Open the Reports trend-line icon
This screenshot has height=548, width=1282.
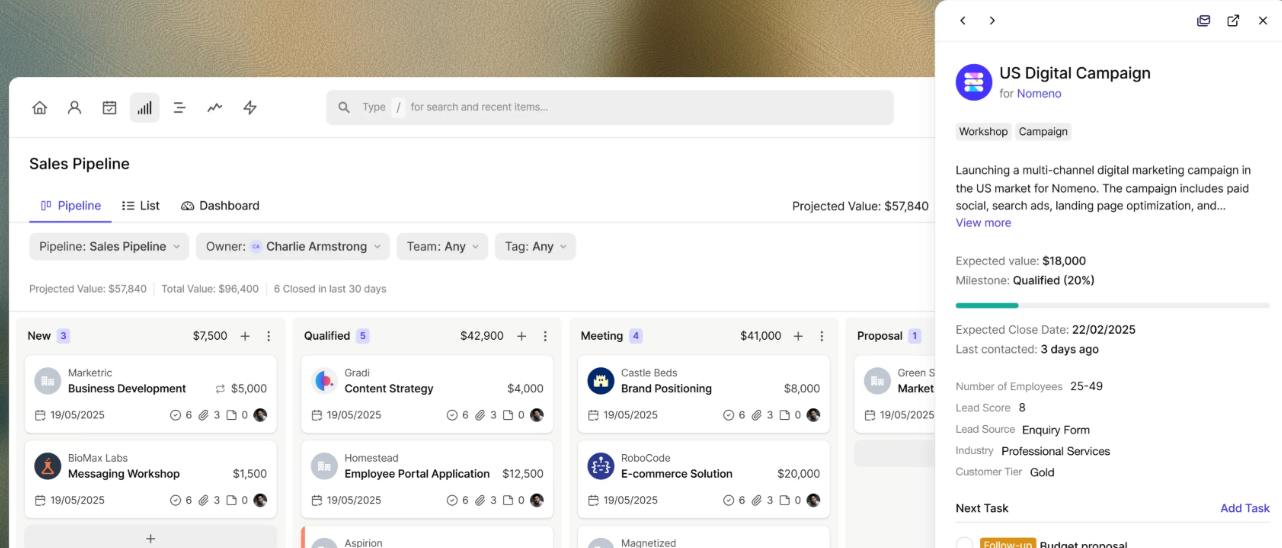click(x=215, y=108)
